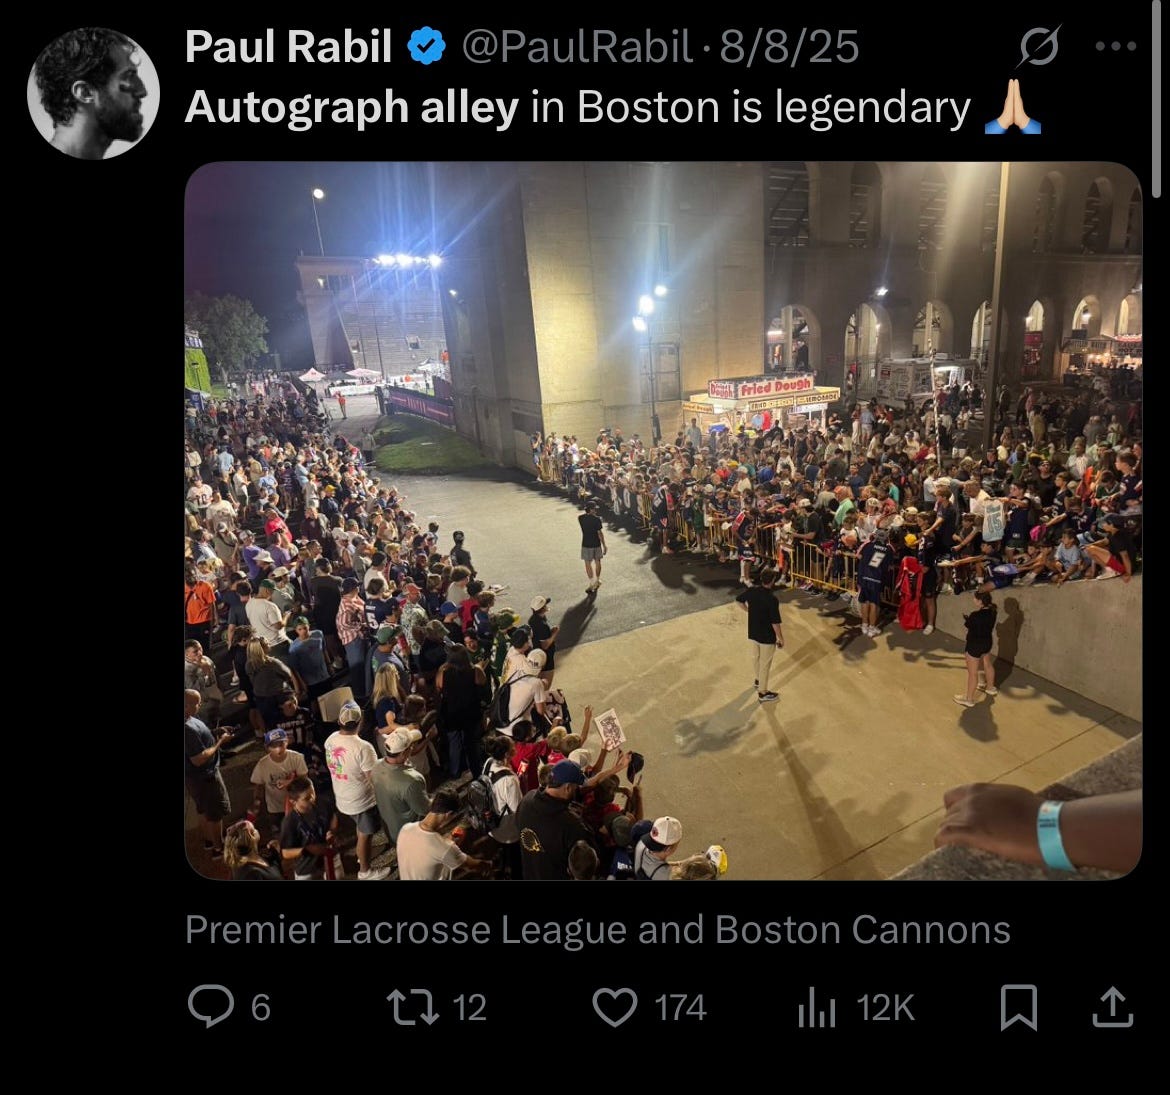
Task: Click the blue verified checkmark badge
Action: pyautogui.click(x=426, y=46)
